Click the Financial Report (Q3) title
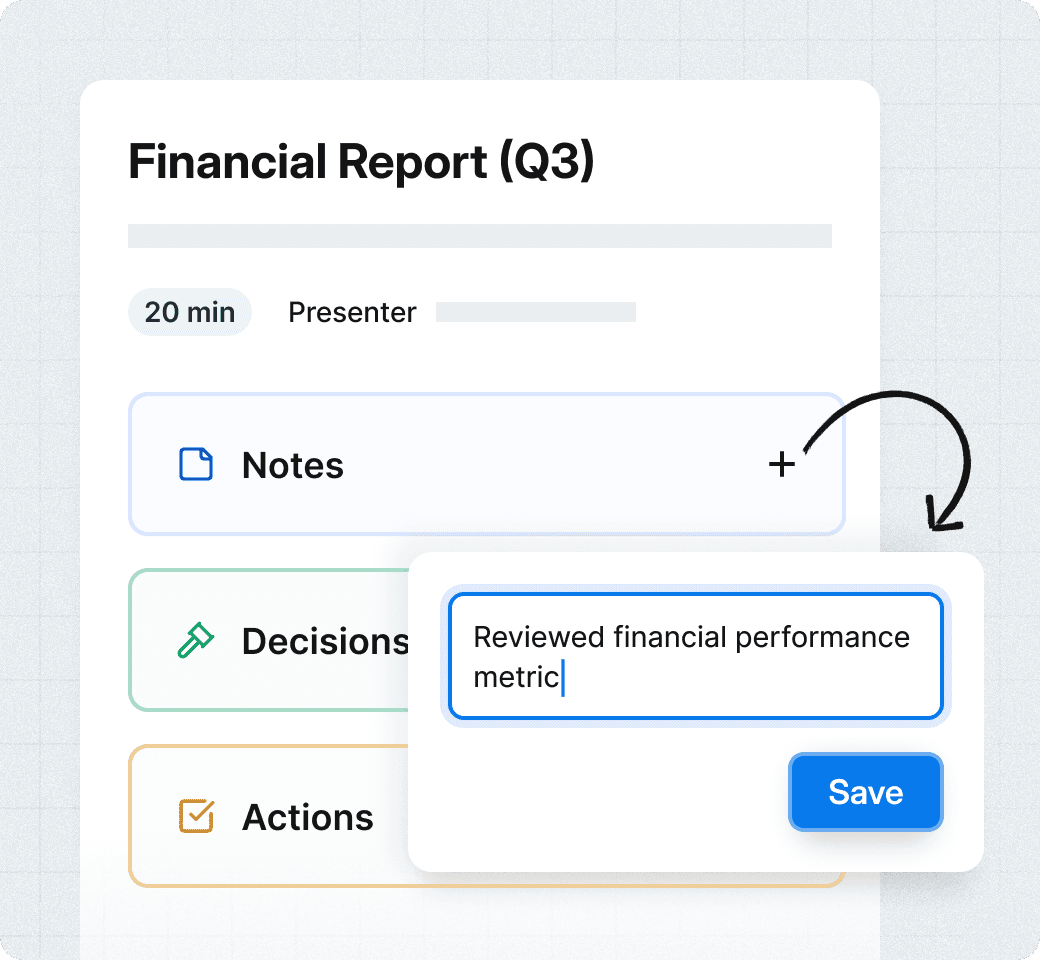This screenshot has width=1040, height=960. click(362, 163)
